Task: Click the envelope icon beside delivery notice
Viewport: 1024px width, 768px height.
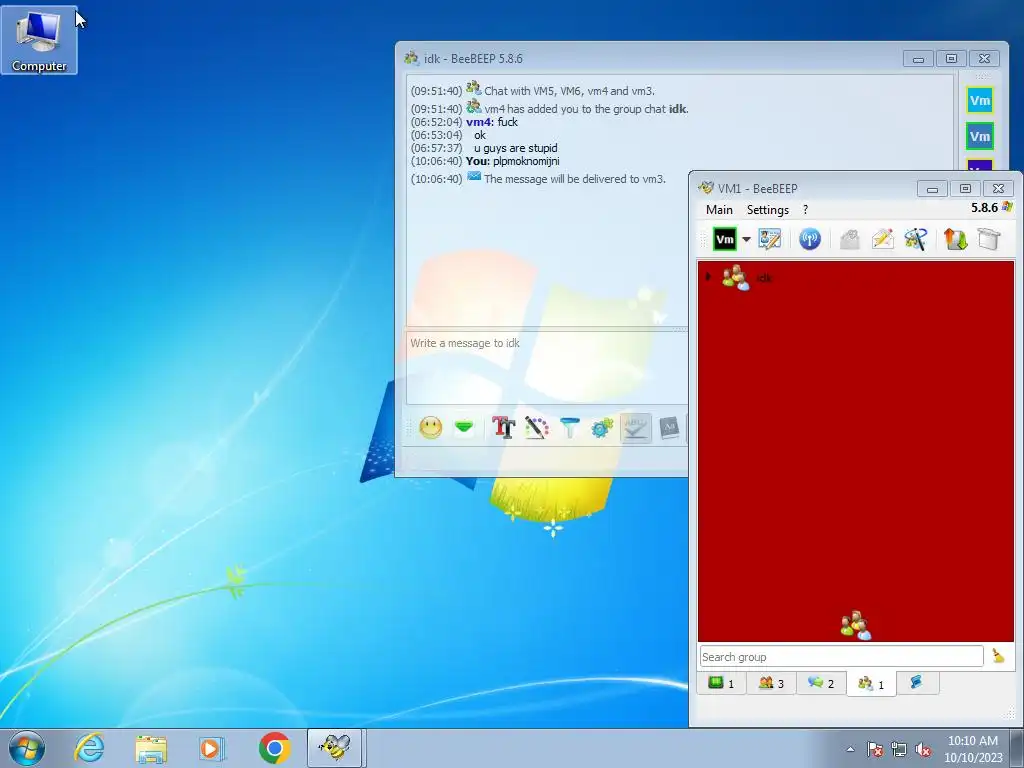Action: (x=474, y=176)
